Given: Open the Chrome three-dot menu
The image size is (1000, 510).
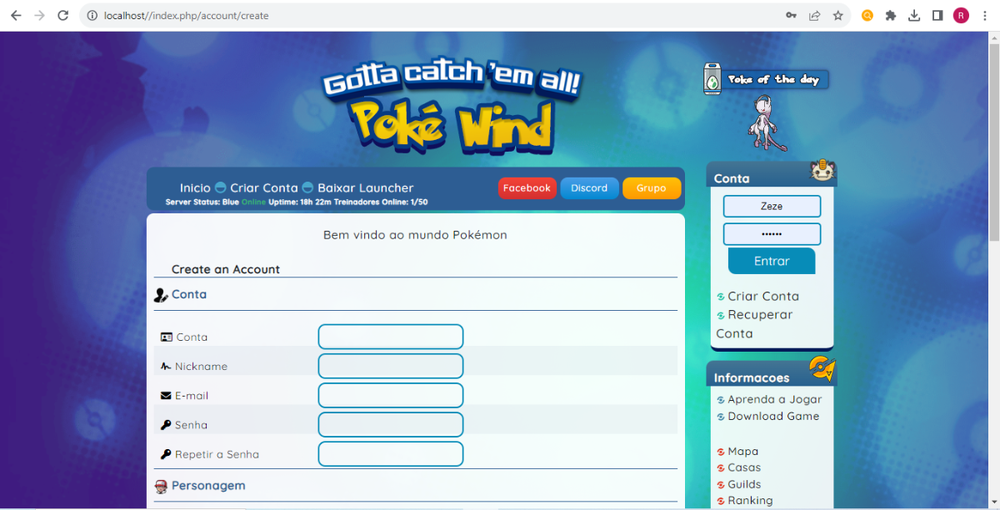Looking at the screenshot, I should click(x=985, y=16).
